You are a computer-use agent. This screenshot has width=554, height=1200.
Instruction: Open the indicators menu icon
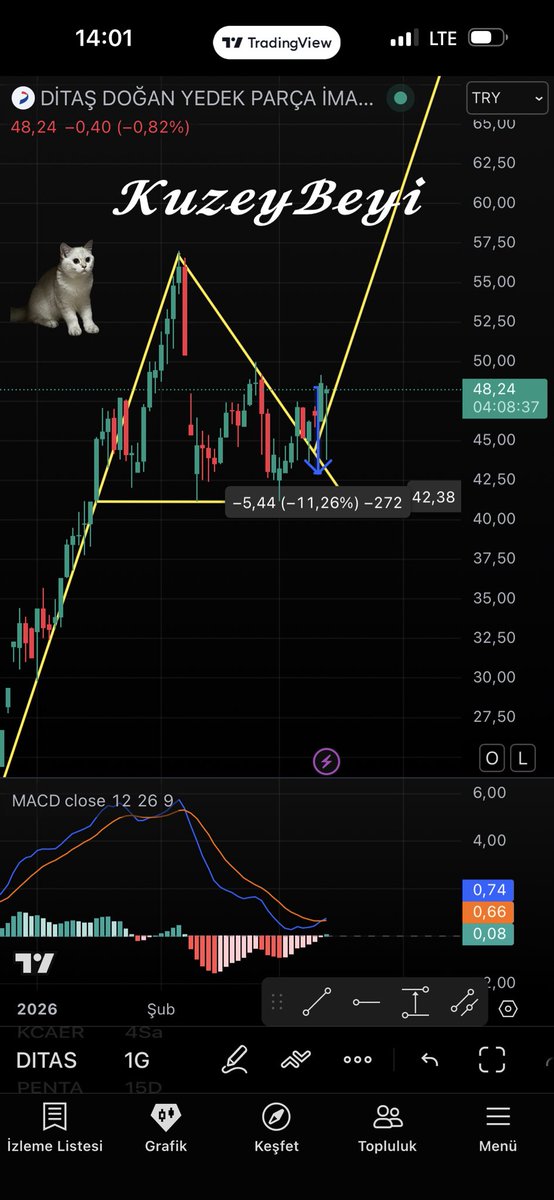pos(296,1059)
